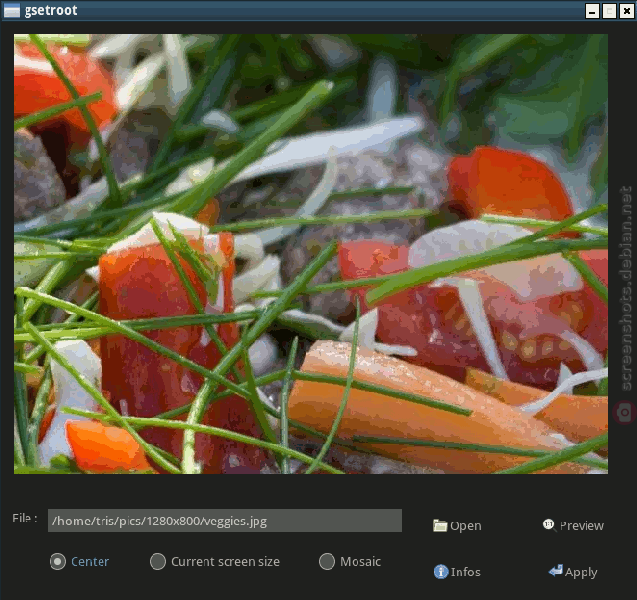Select the Center radio option

[x=79, y=561]
